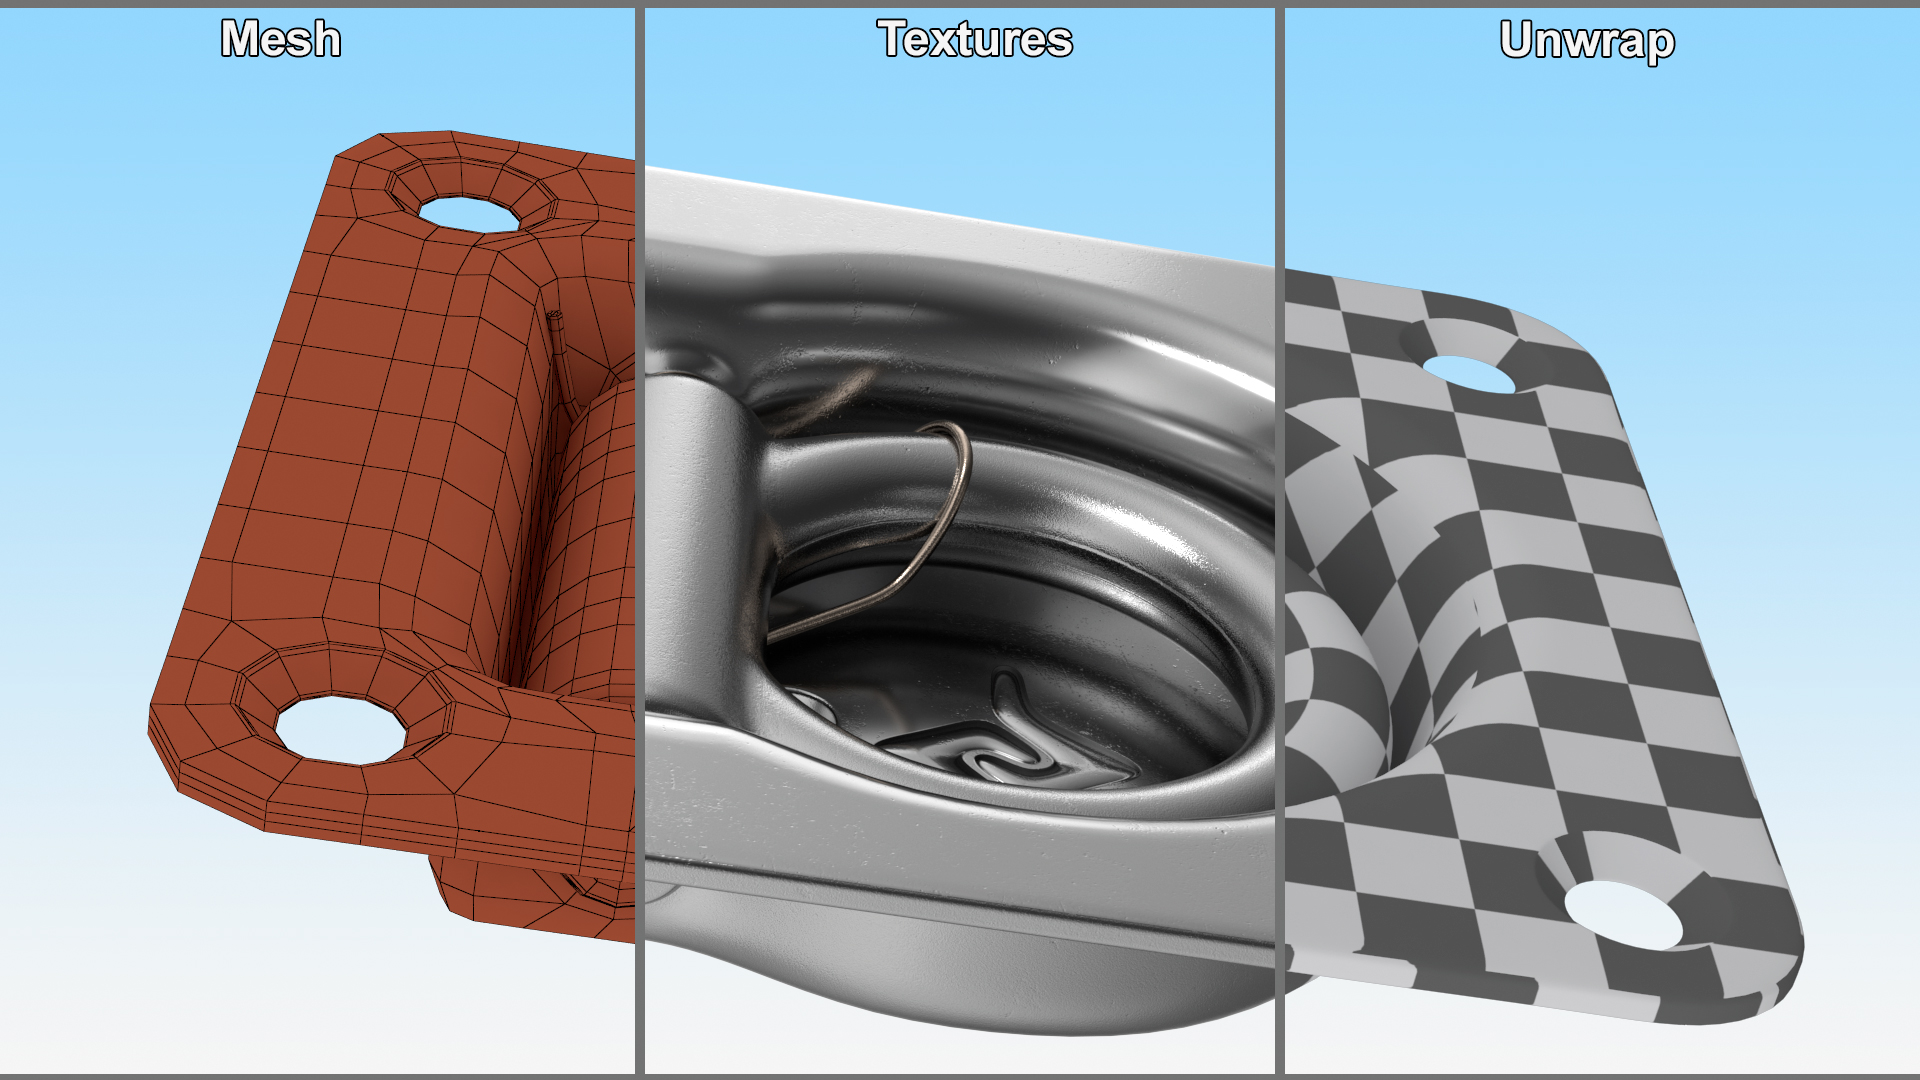The width and height of the screenshot is (1920, 1080).
Task: Click the "Mesh" heading text
Action: [281, 40]
